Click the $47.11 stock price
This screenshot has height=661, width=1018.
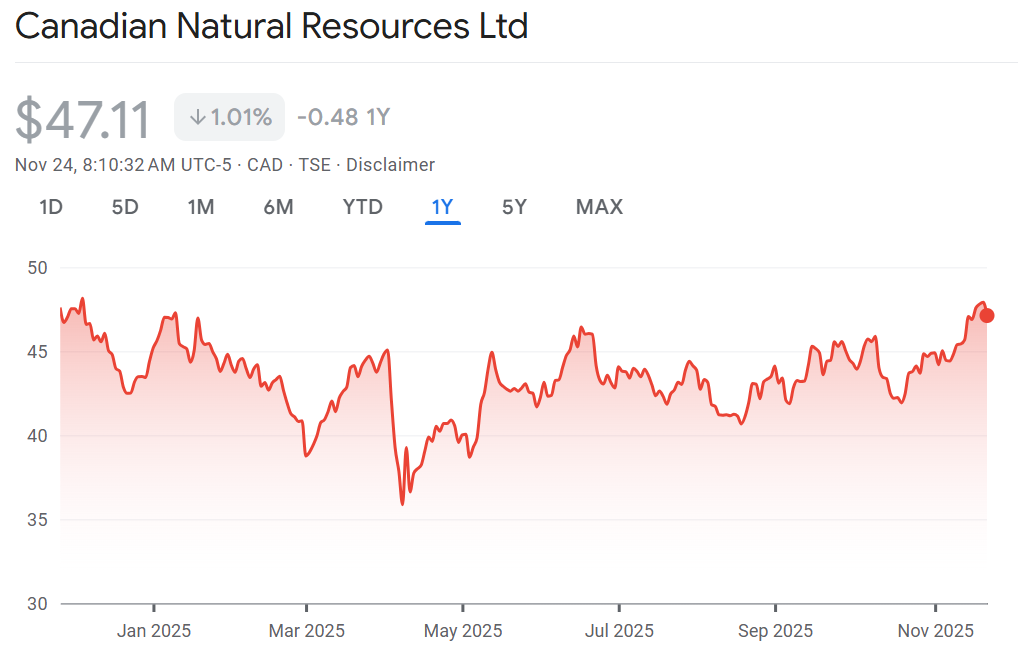(x=83, y=119)
